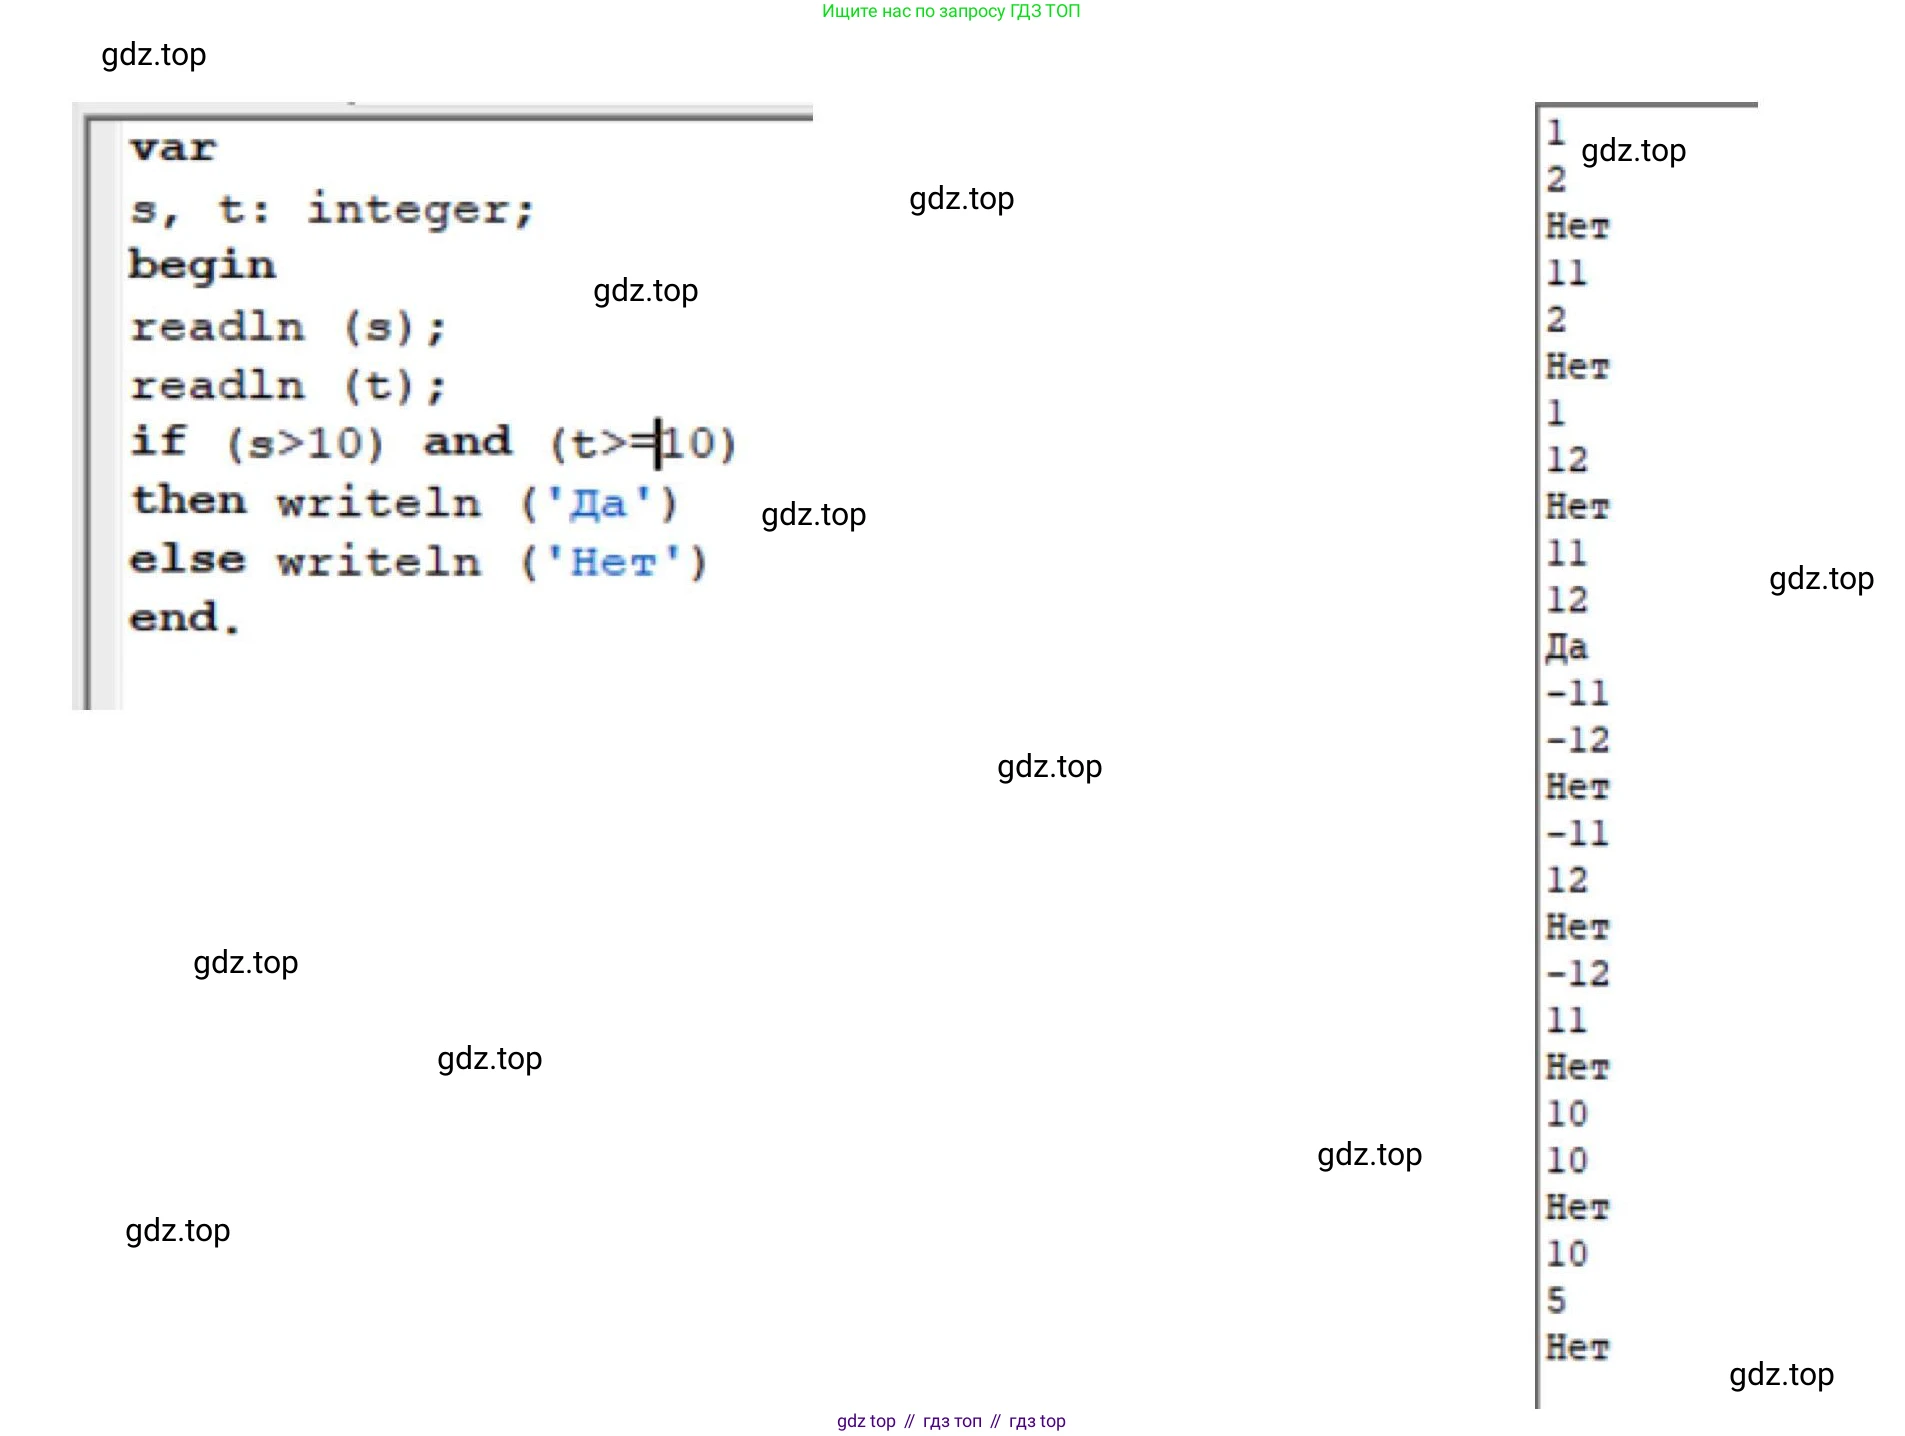Click the 'if' keyword in the code

pos(158,441)
